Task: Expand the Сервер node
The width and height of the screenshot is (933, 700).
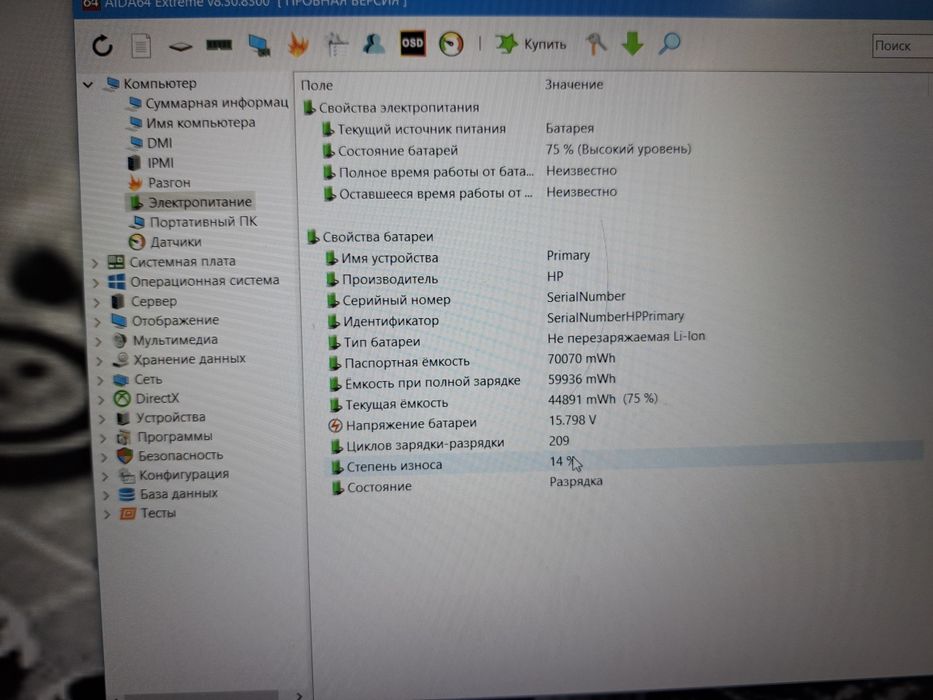Action: (97, 302)
